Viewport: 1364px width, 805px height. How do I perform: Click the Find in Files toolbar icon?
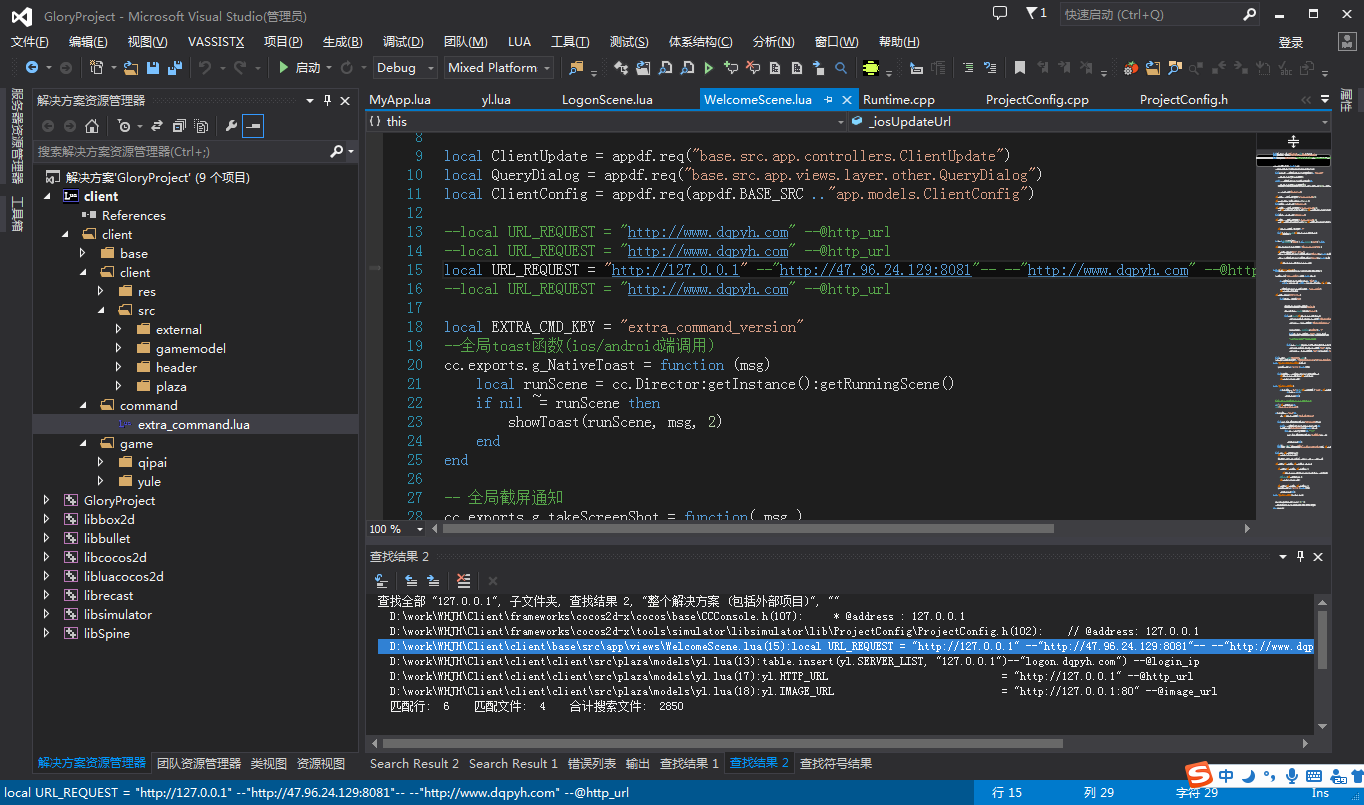pos(575,68)
